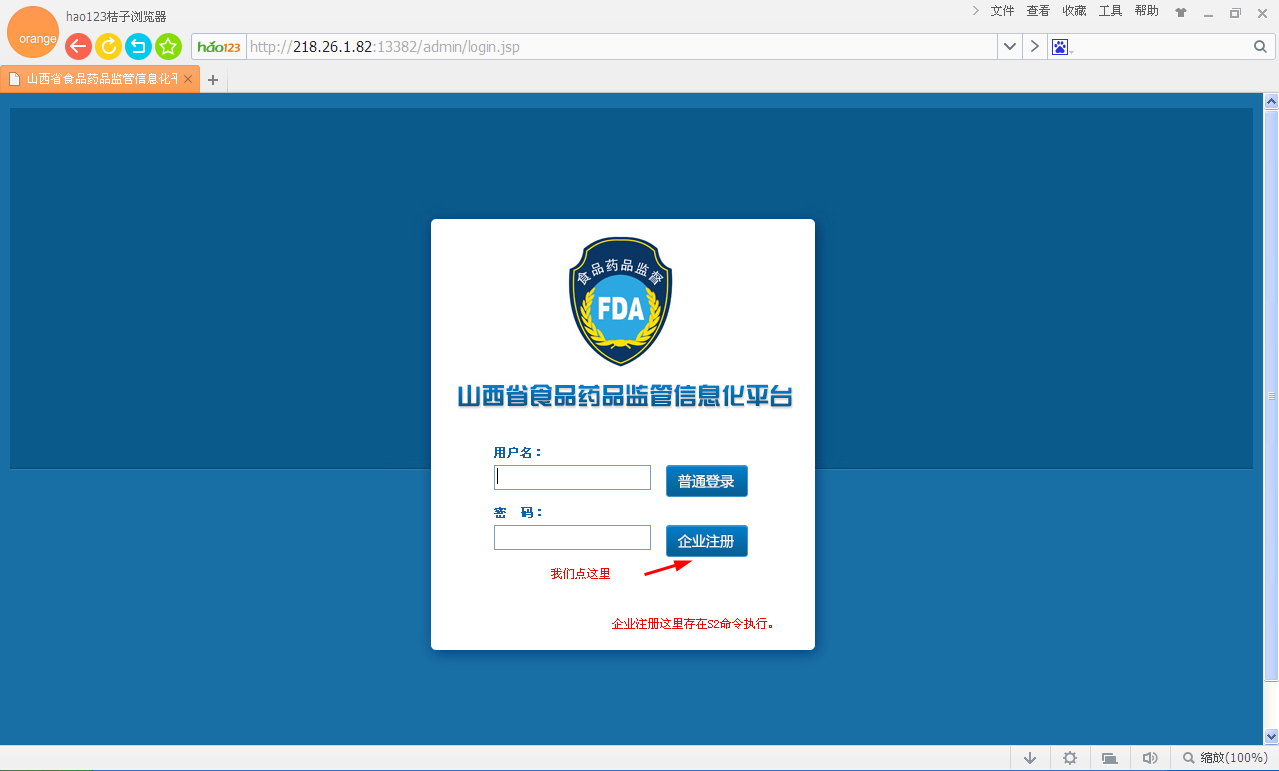The height and width of the screenshot is (771, 1279).
Task: Click the vertical scrollbar up arrow
Action: click(x=1271, y=101)
